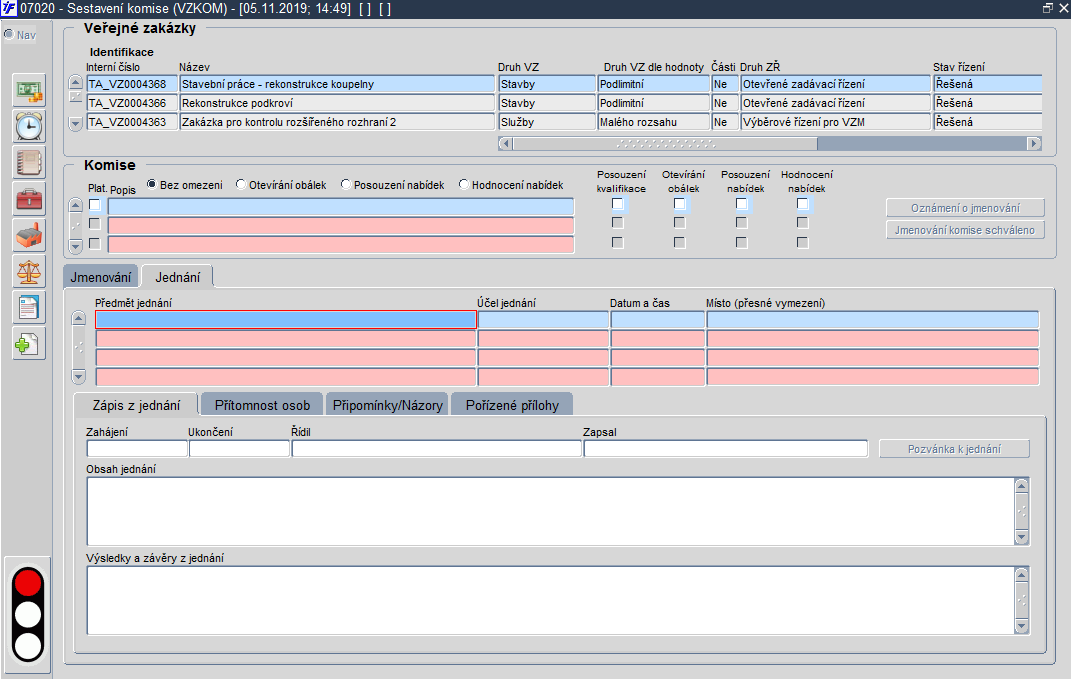This screenshot has width=1071, height=679.
Task: Click the Řídil input field
Action: (x=436, y=449)
